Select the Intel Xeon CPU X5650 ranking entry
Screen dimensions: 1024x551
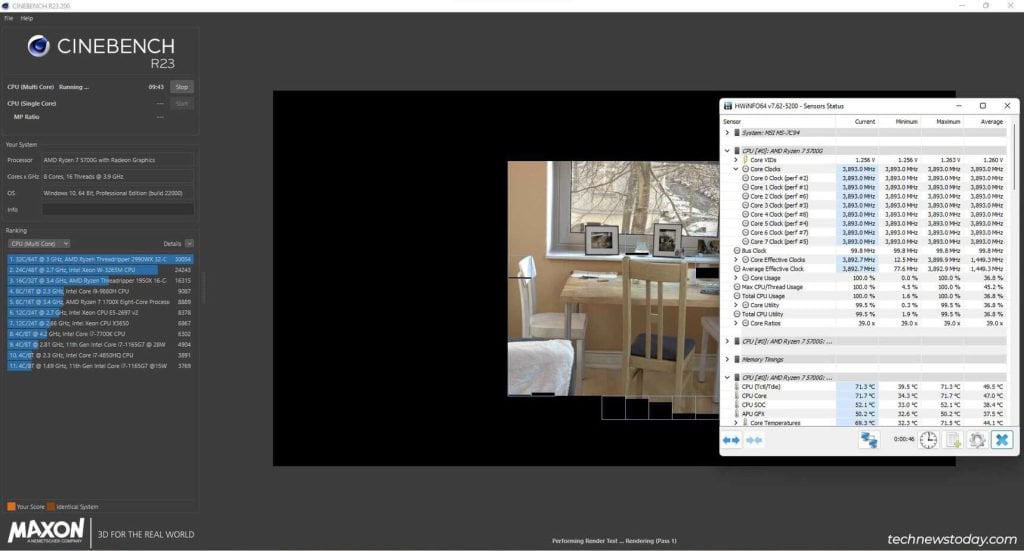coord(100,323)
